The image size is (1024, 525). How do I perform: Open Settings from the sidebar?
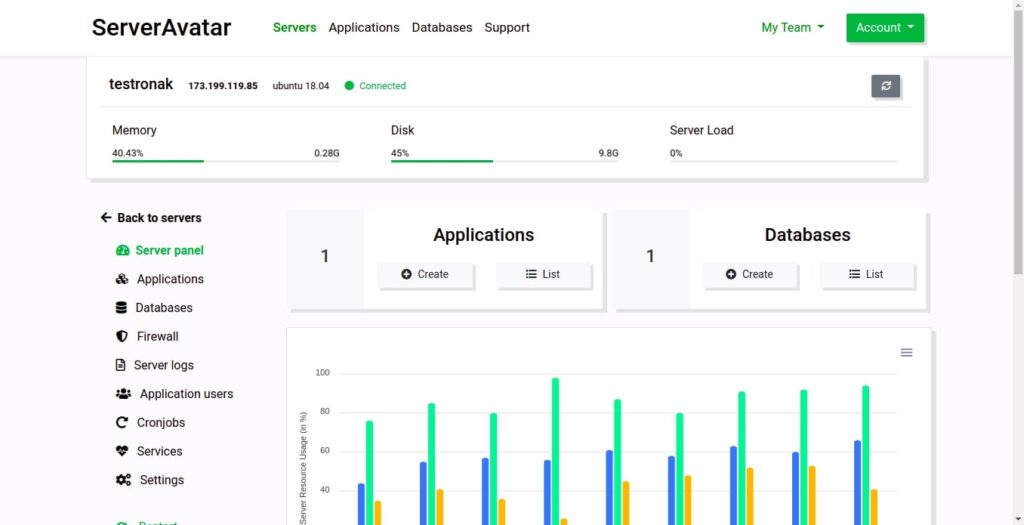click(150, 480)
